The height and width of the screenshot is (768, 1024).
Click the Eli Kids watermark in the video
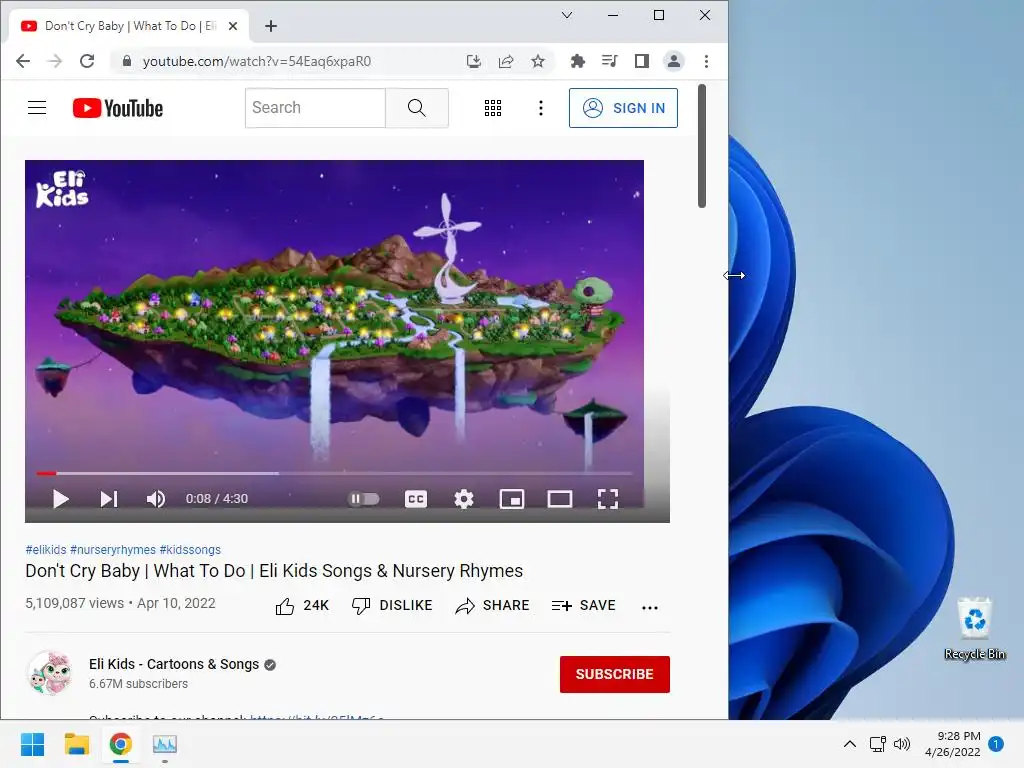coord(61,189)
